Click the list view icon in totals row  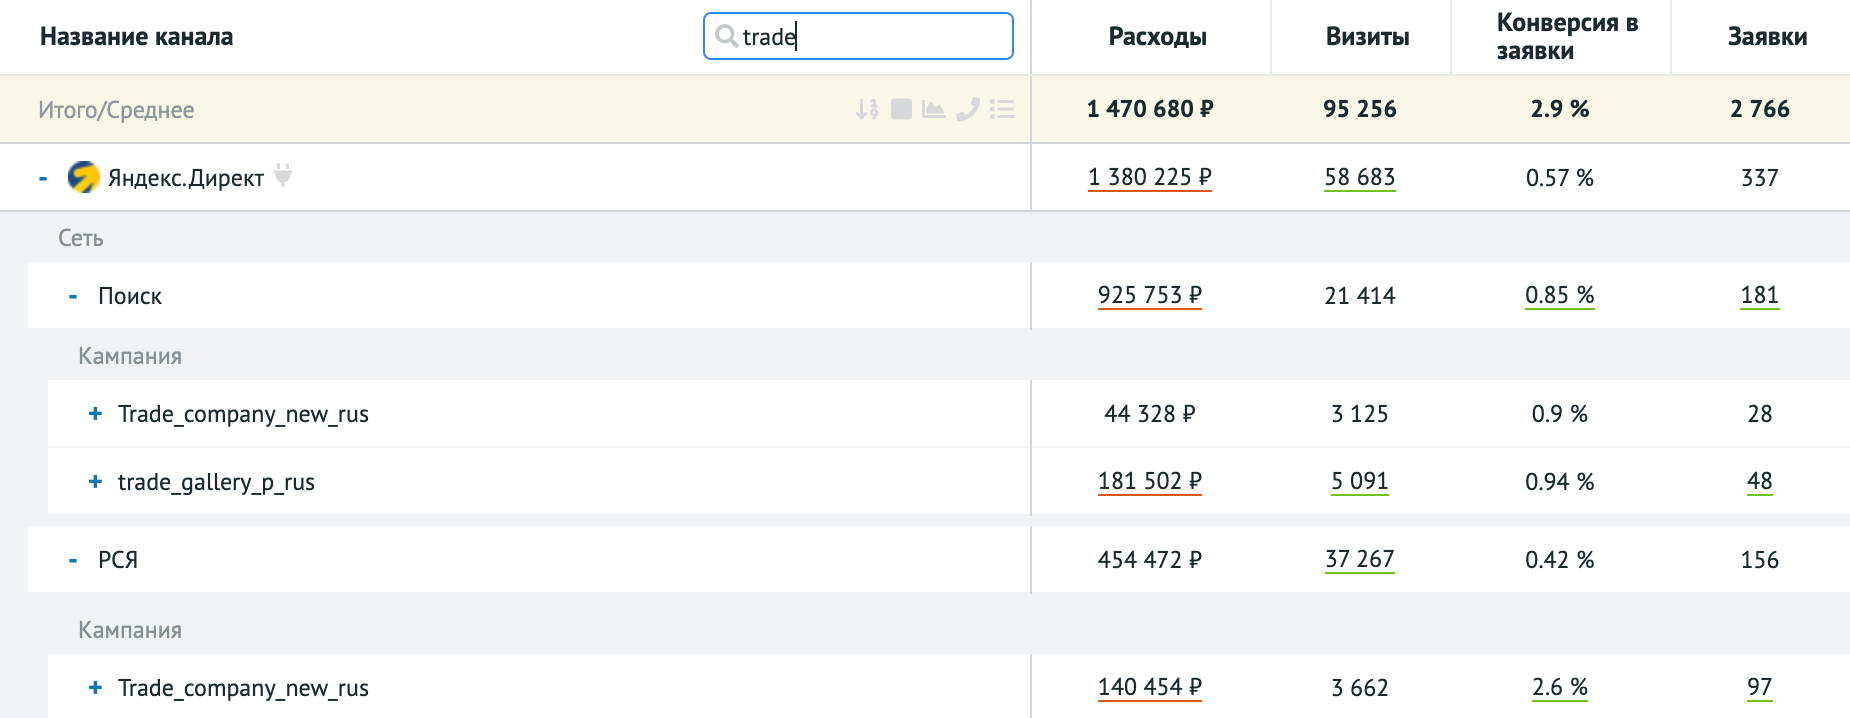(x=1002, y=109)
